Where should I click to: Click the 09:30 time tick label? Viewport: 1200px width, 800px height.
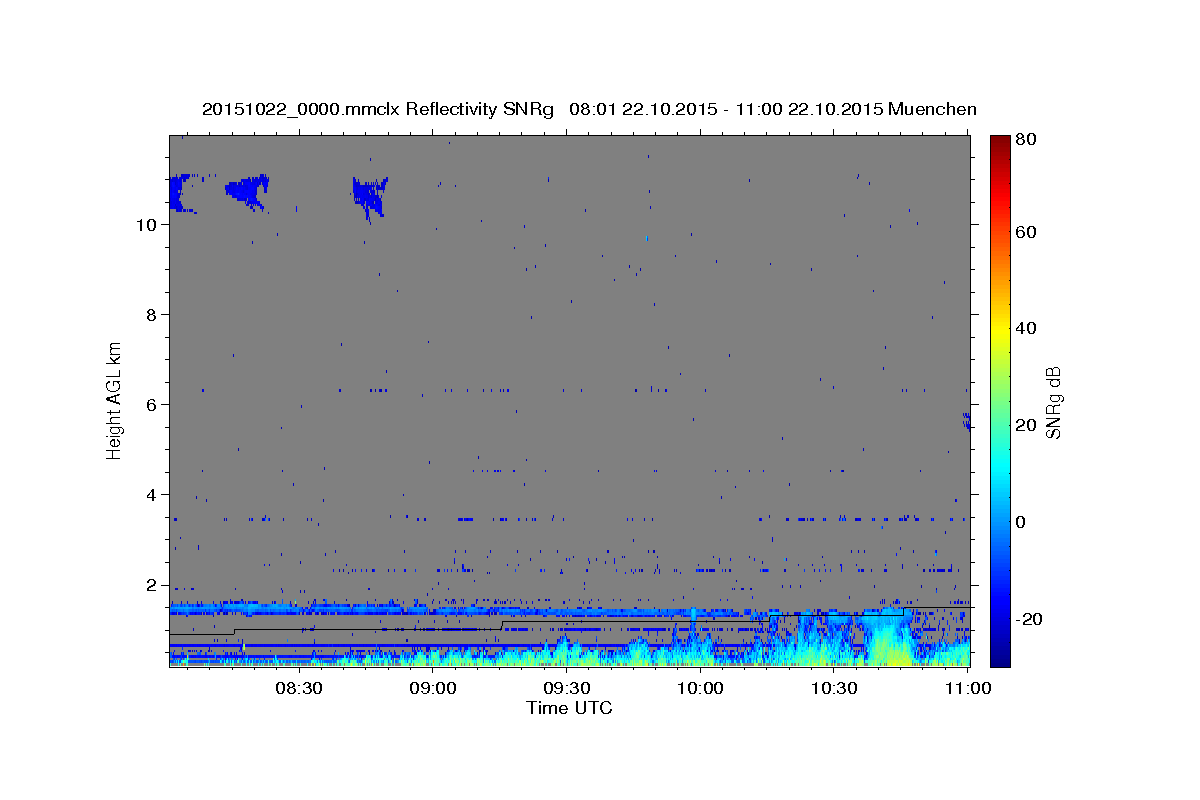tap(567, 689)
